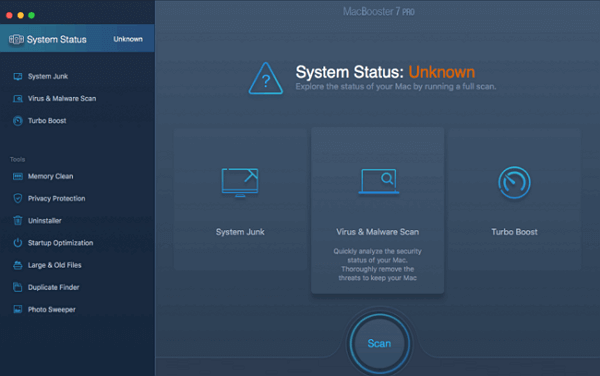The height and width of the screenshot is (376, 600).
Task: Click the warning triangle question mark icon
Action: pyautogui.click(x=266, y=79)
